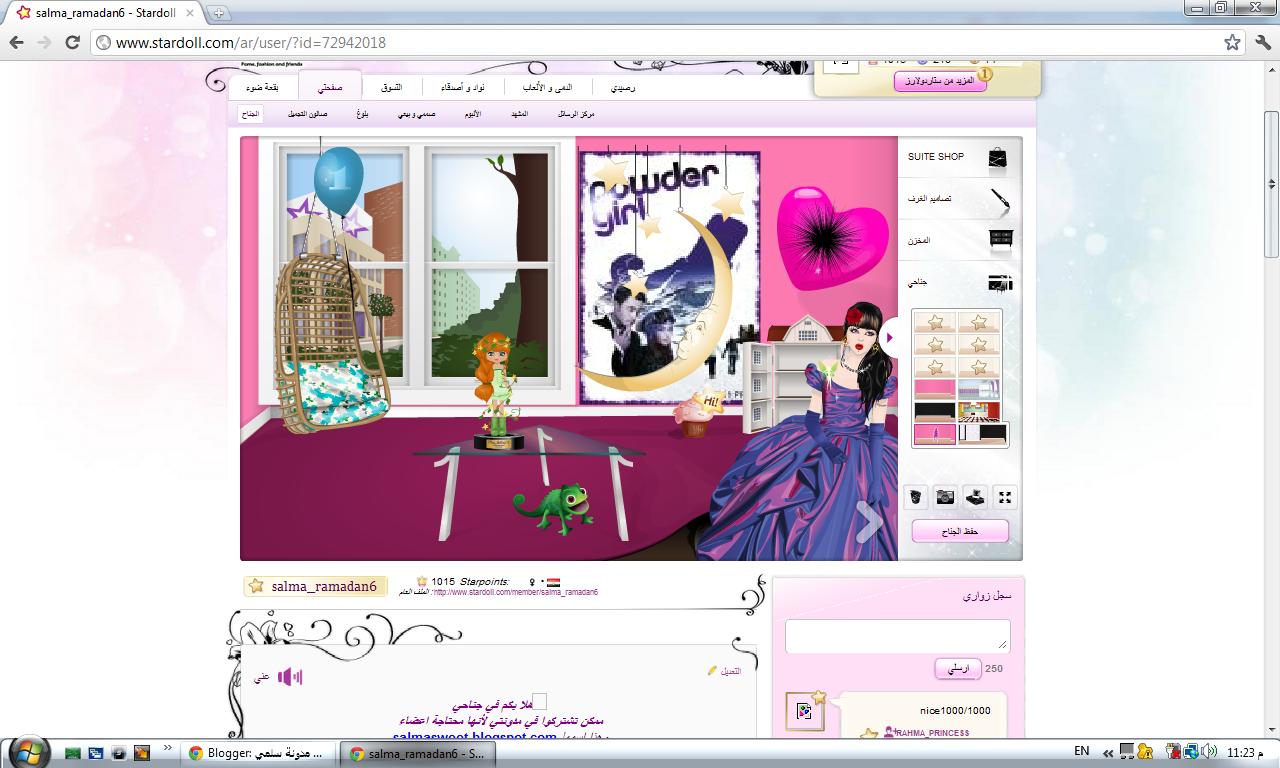Go back to the previous page
The width and height of the screenshot is (1280, 768).
click(17, 43)
